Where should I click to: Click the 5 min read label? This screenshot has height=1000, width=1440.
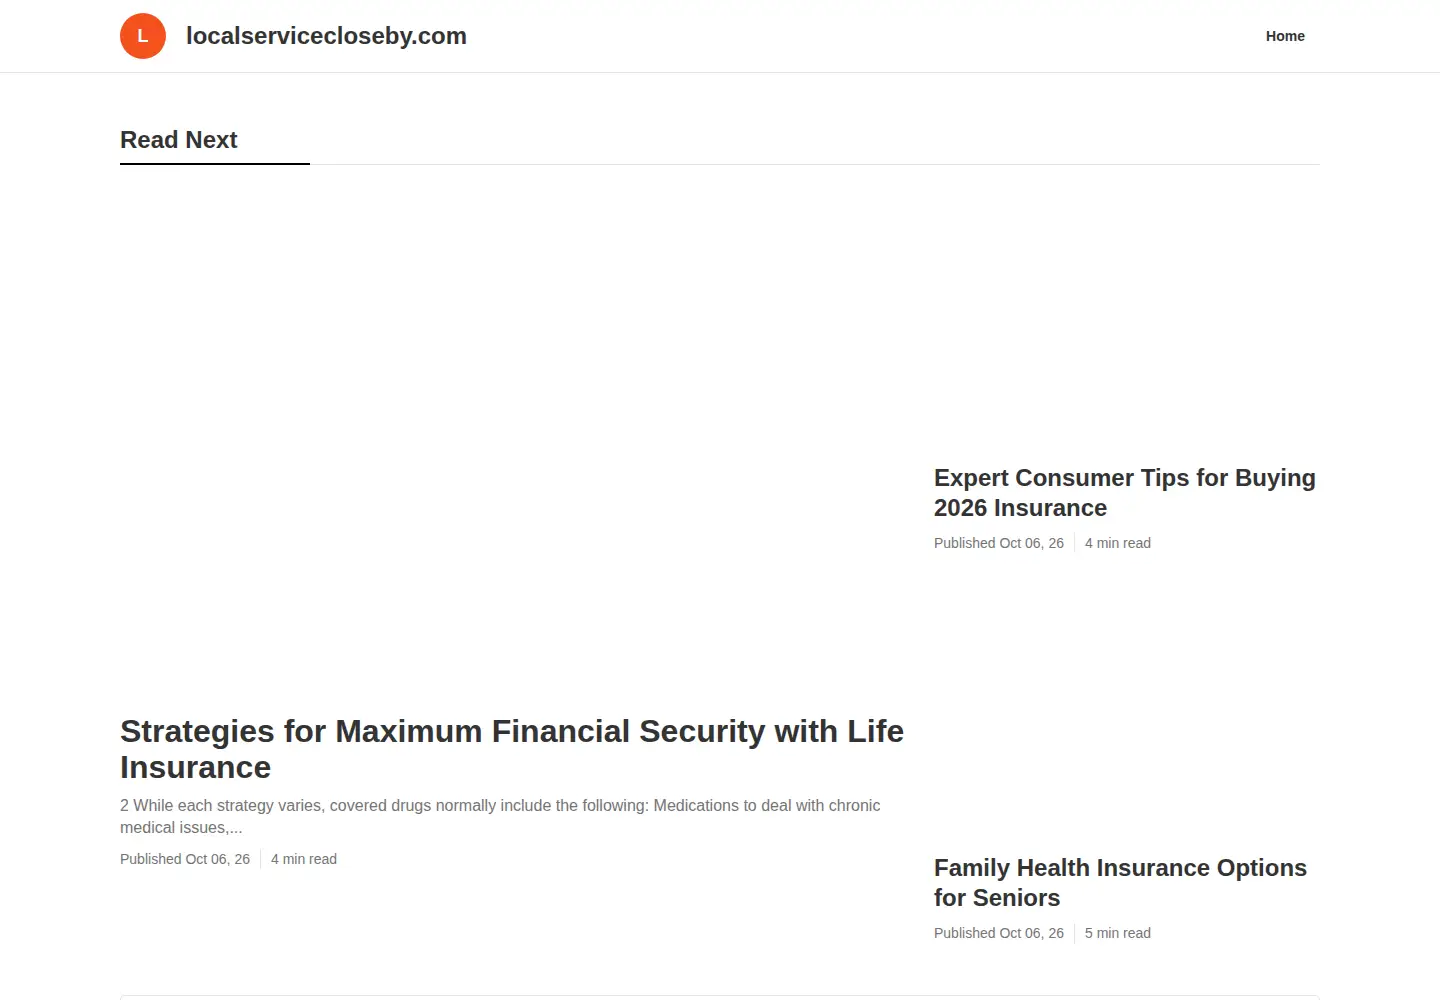(1118, 933)
